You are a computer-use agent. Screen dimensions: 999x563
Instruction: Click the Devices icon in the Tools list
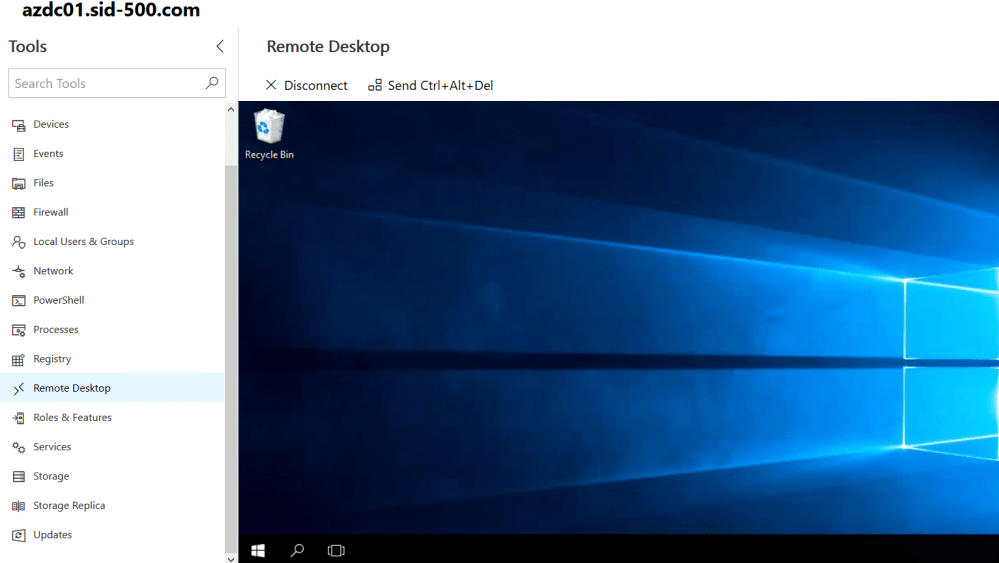coord(18,125)
